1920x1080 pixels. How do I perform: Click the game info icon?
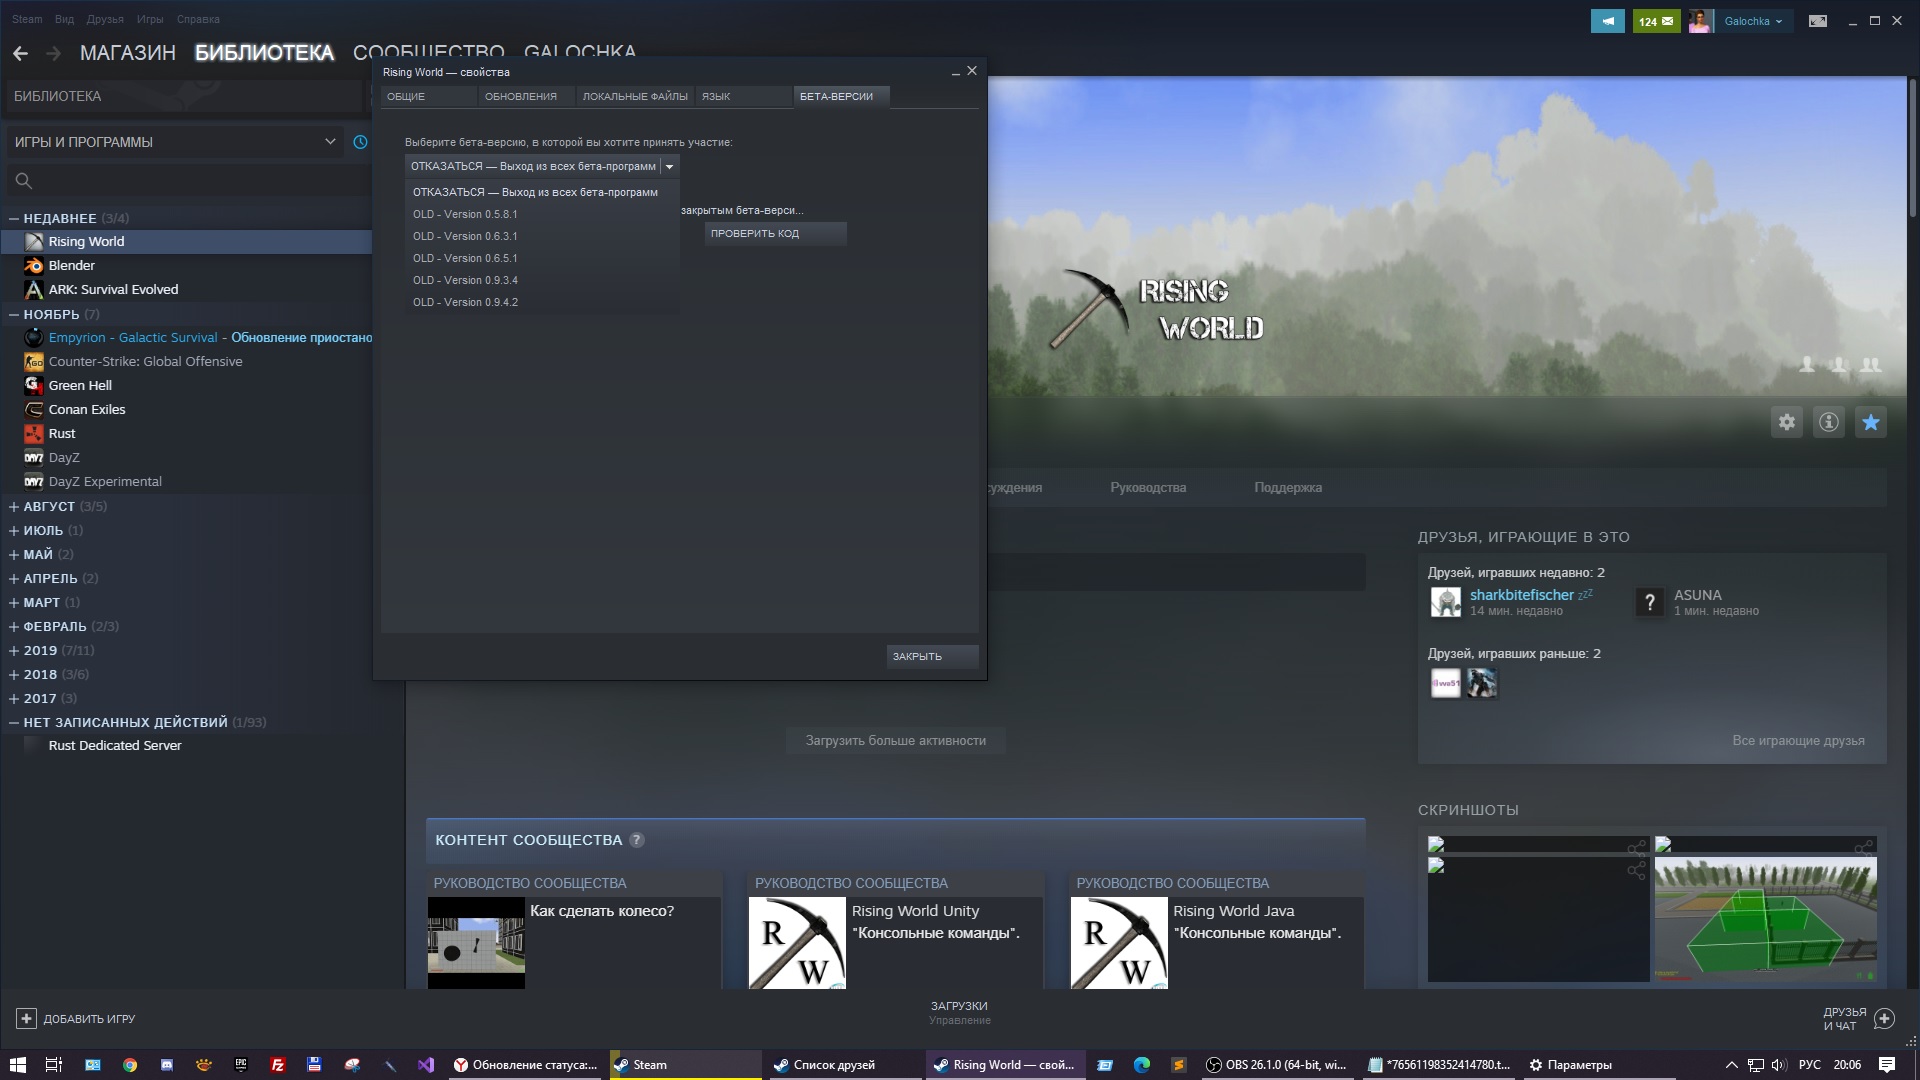click(x=1828, y=422)
